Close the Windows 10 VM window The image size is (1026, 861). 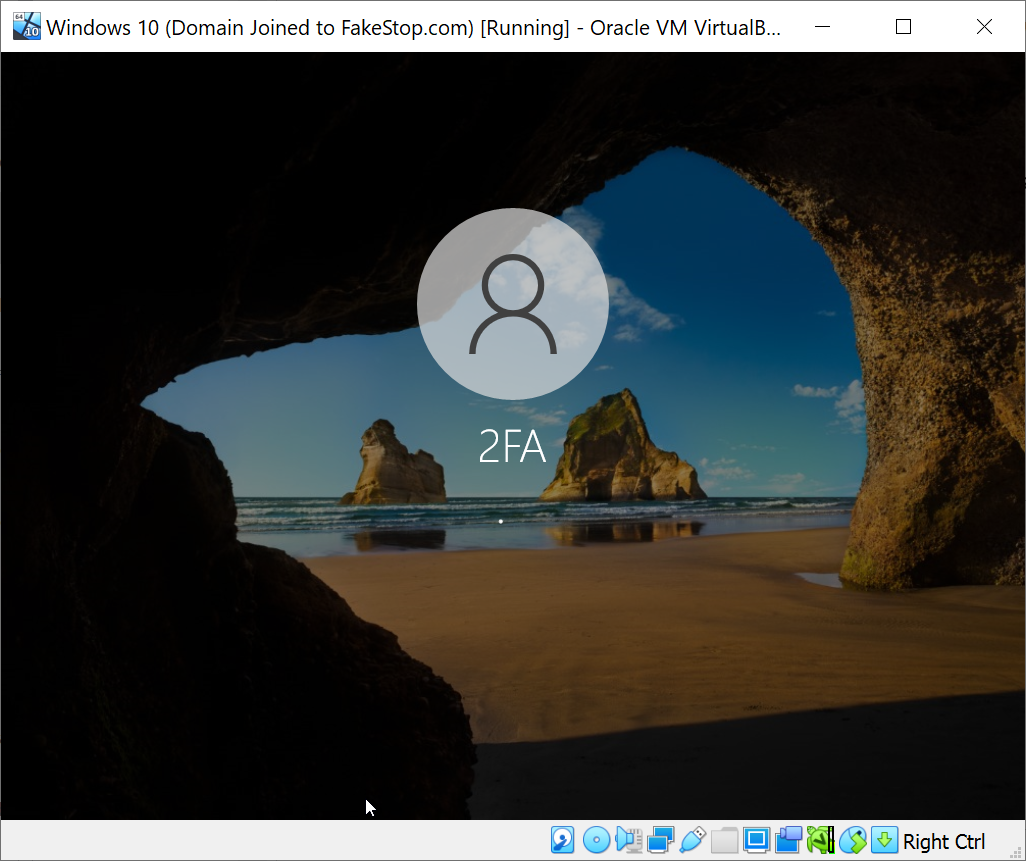coord(984,27)
